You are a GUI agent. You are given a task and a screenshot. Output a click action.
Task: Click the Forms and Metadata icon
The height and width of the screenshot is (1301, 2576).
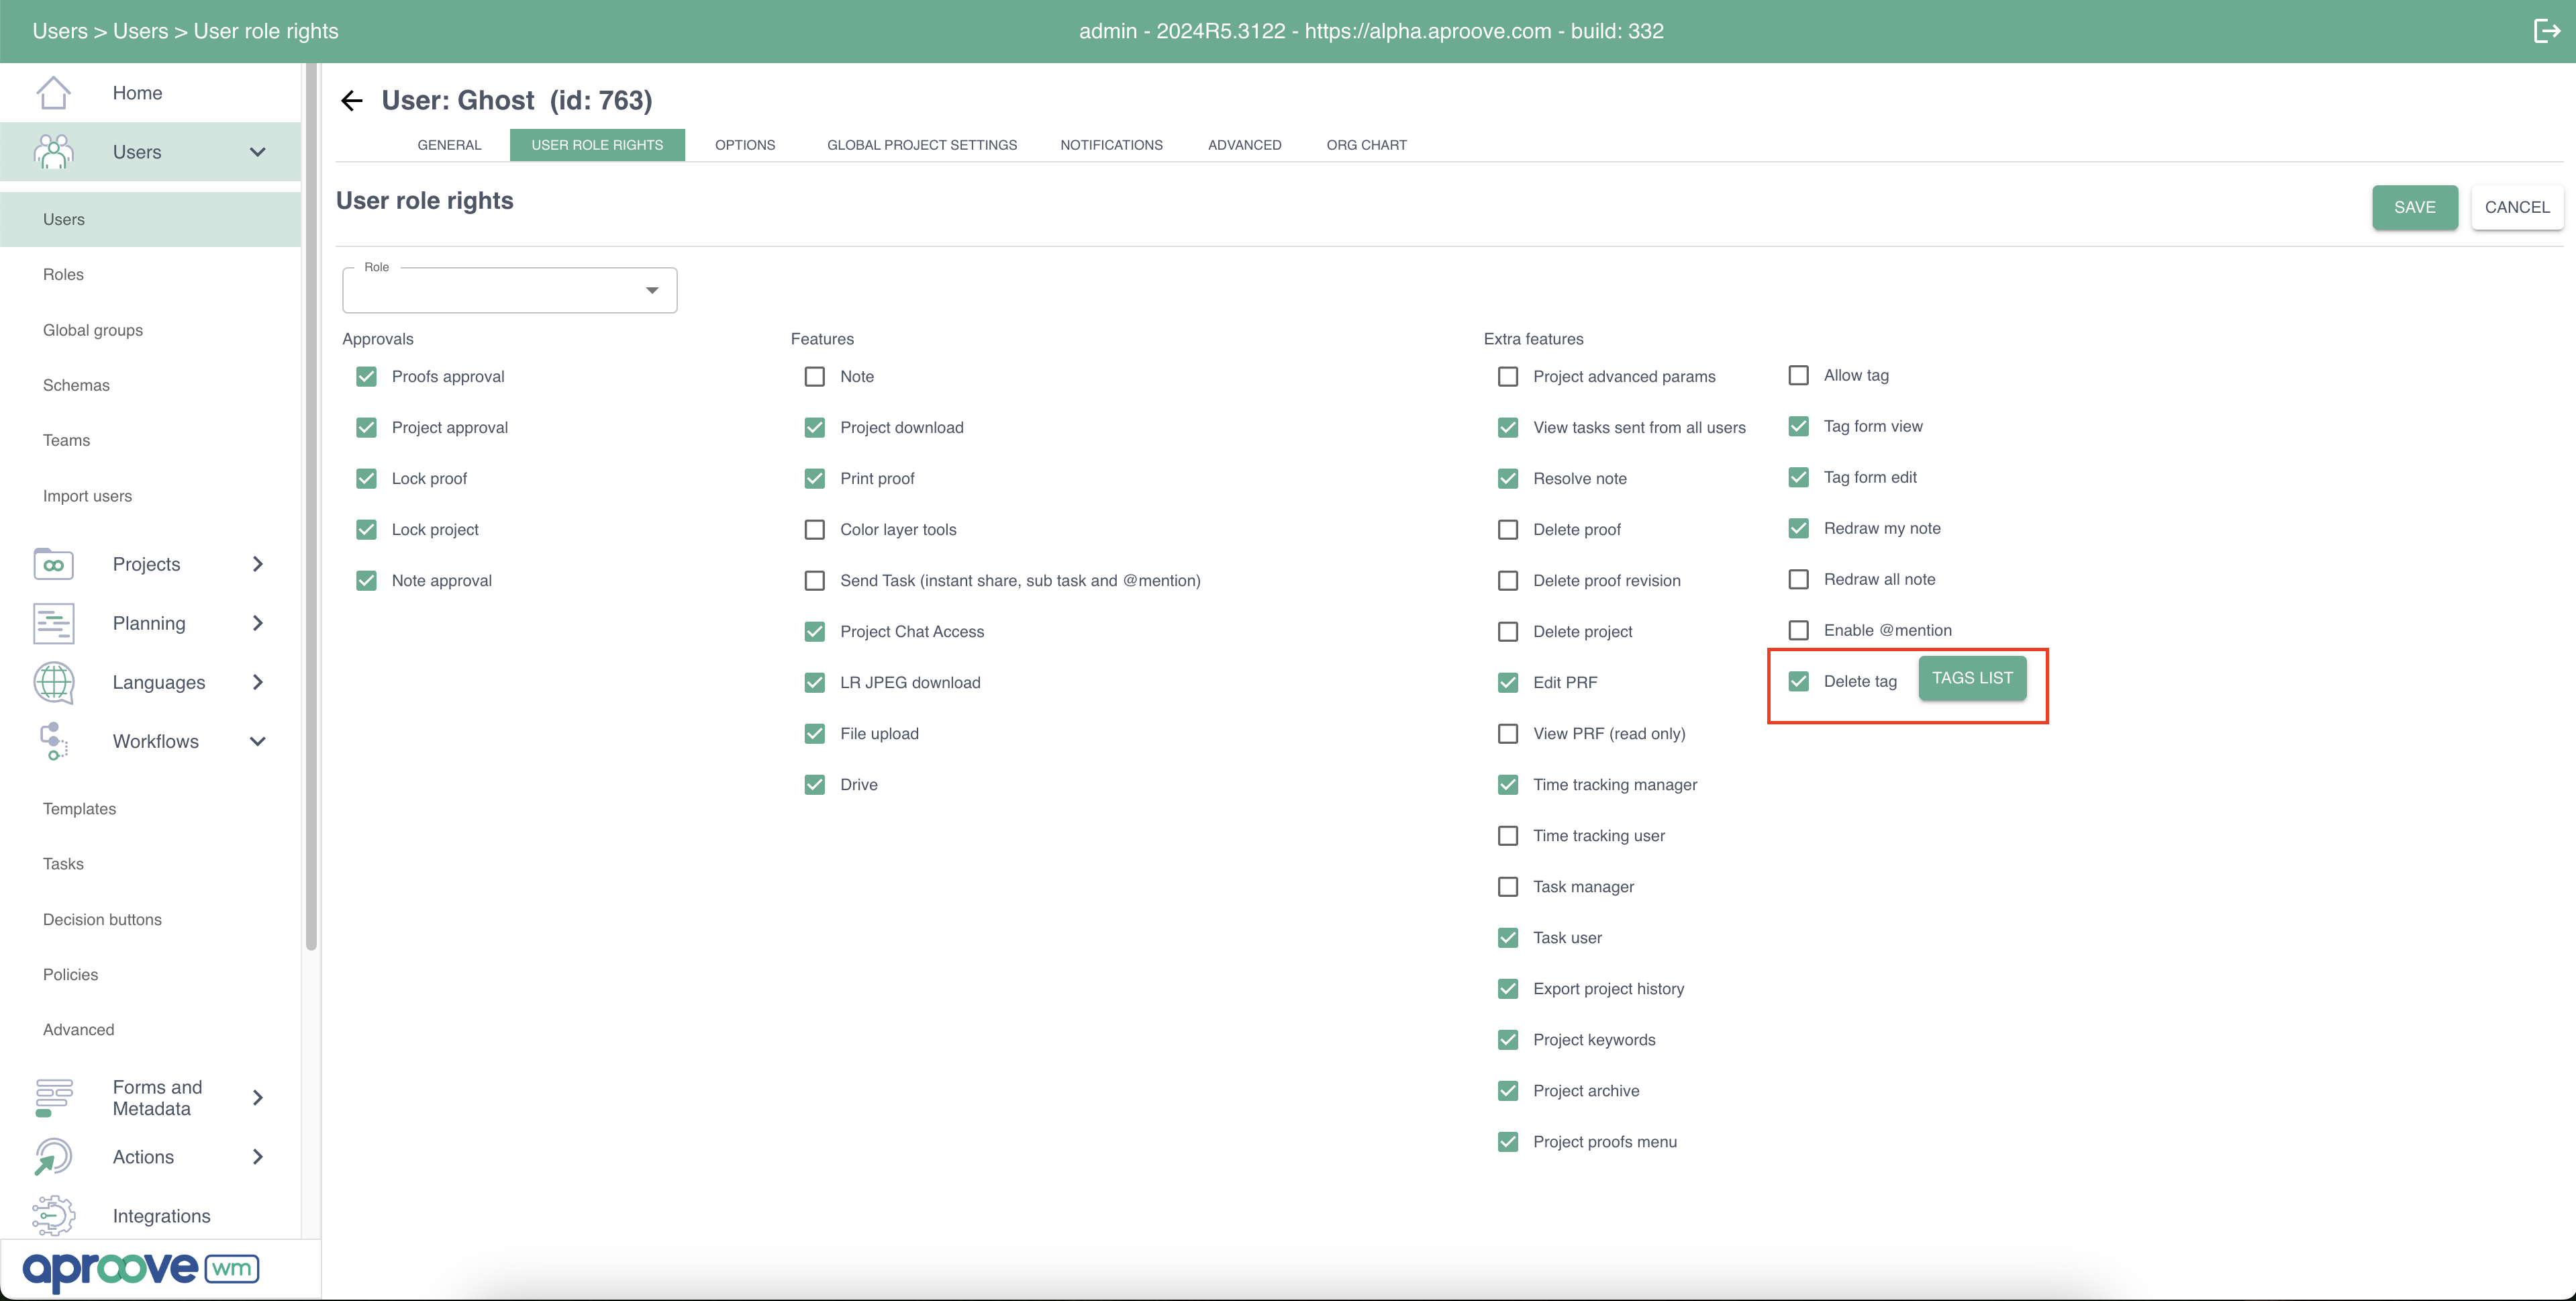[53, 1097]
